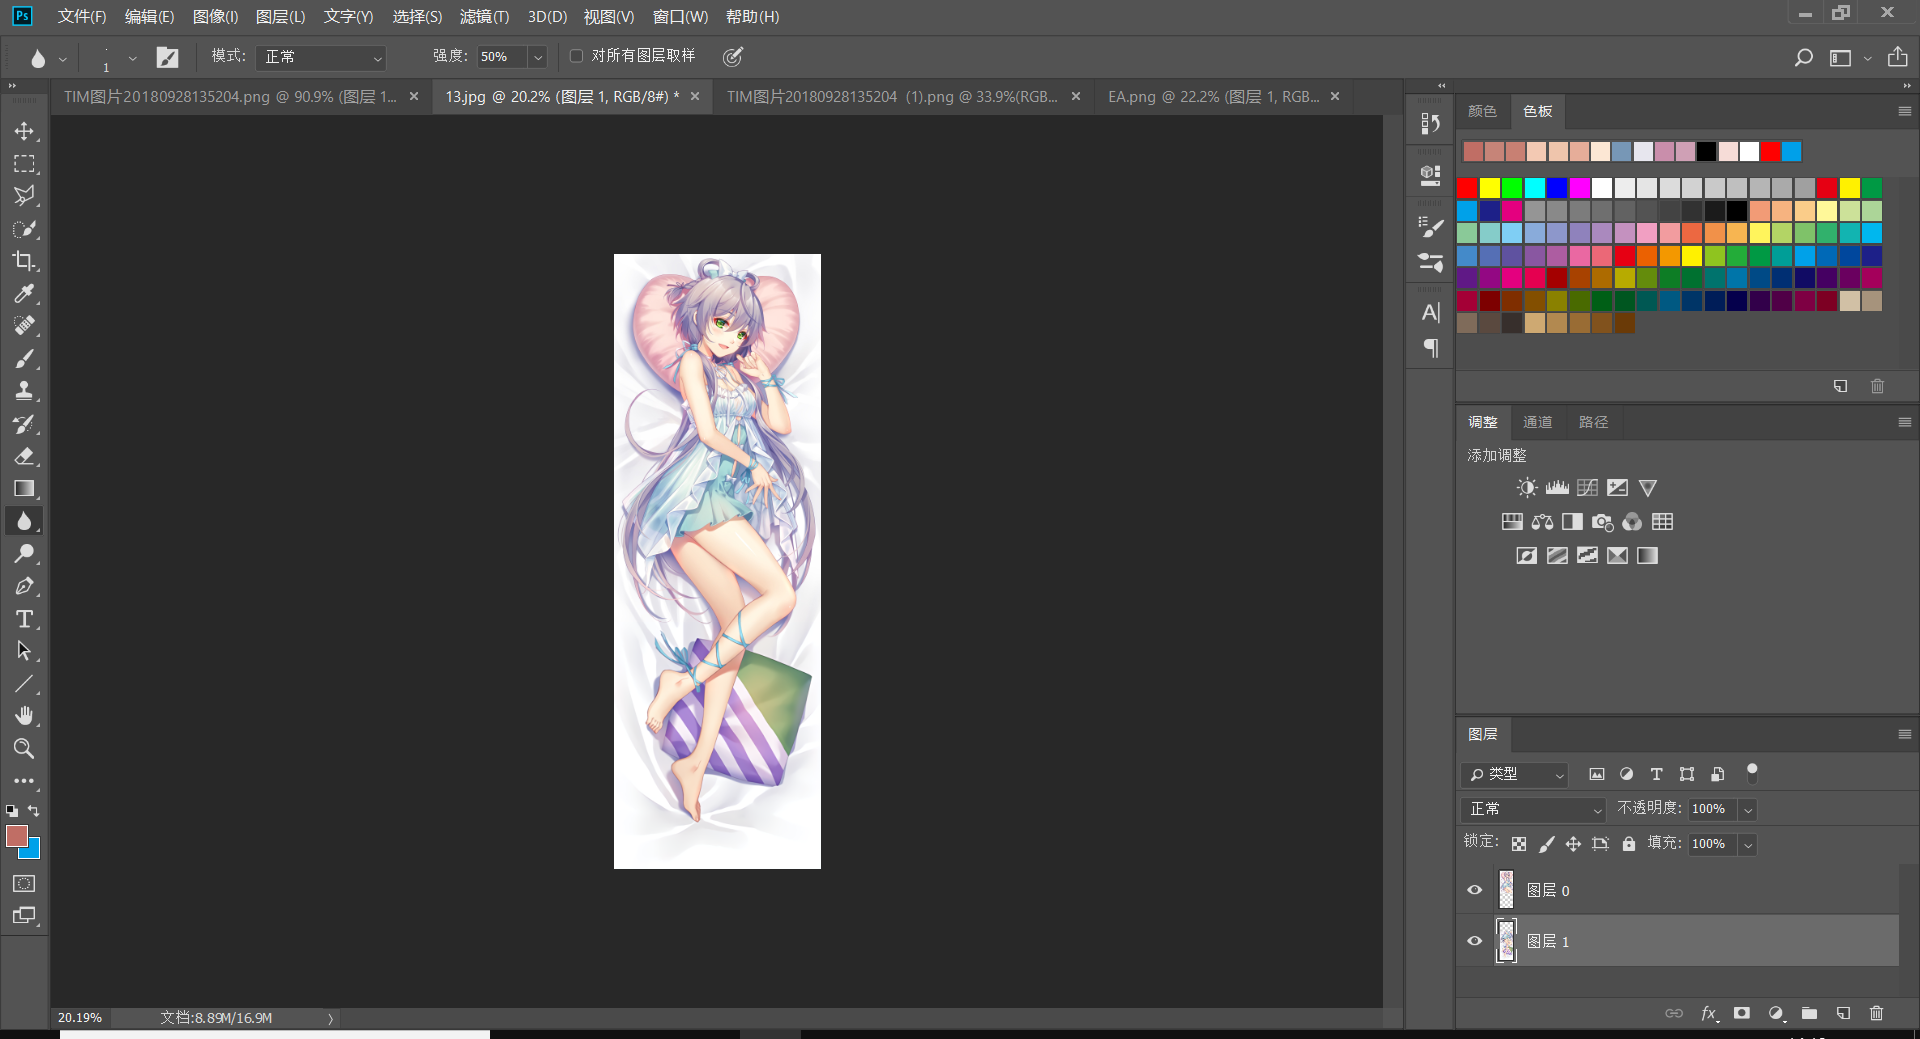Open the 模式 blend mode dropdown
The height and width of the screenshot is (1039, 1920).
click(321, 57)
